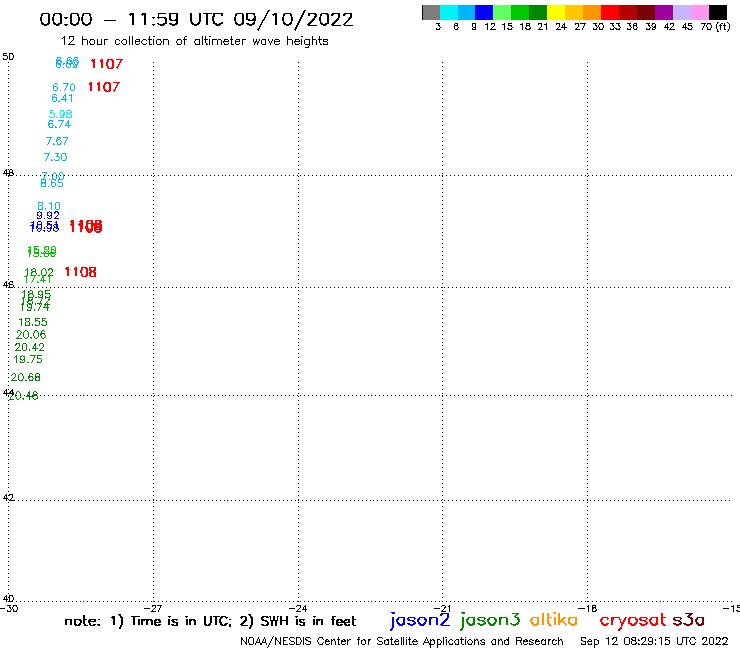Click the red time stamp 1108 beside 18.02

click(x=80, y=272)
